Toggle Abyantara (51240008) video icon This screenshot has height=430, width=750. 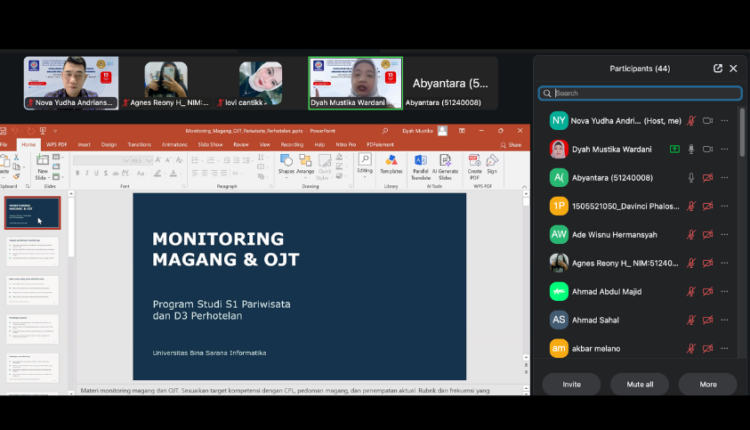(x=708, y=178)
